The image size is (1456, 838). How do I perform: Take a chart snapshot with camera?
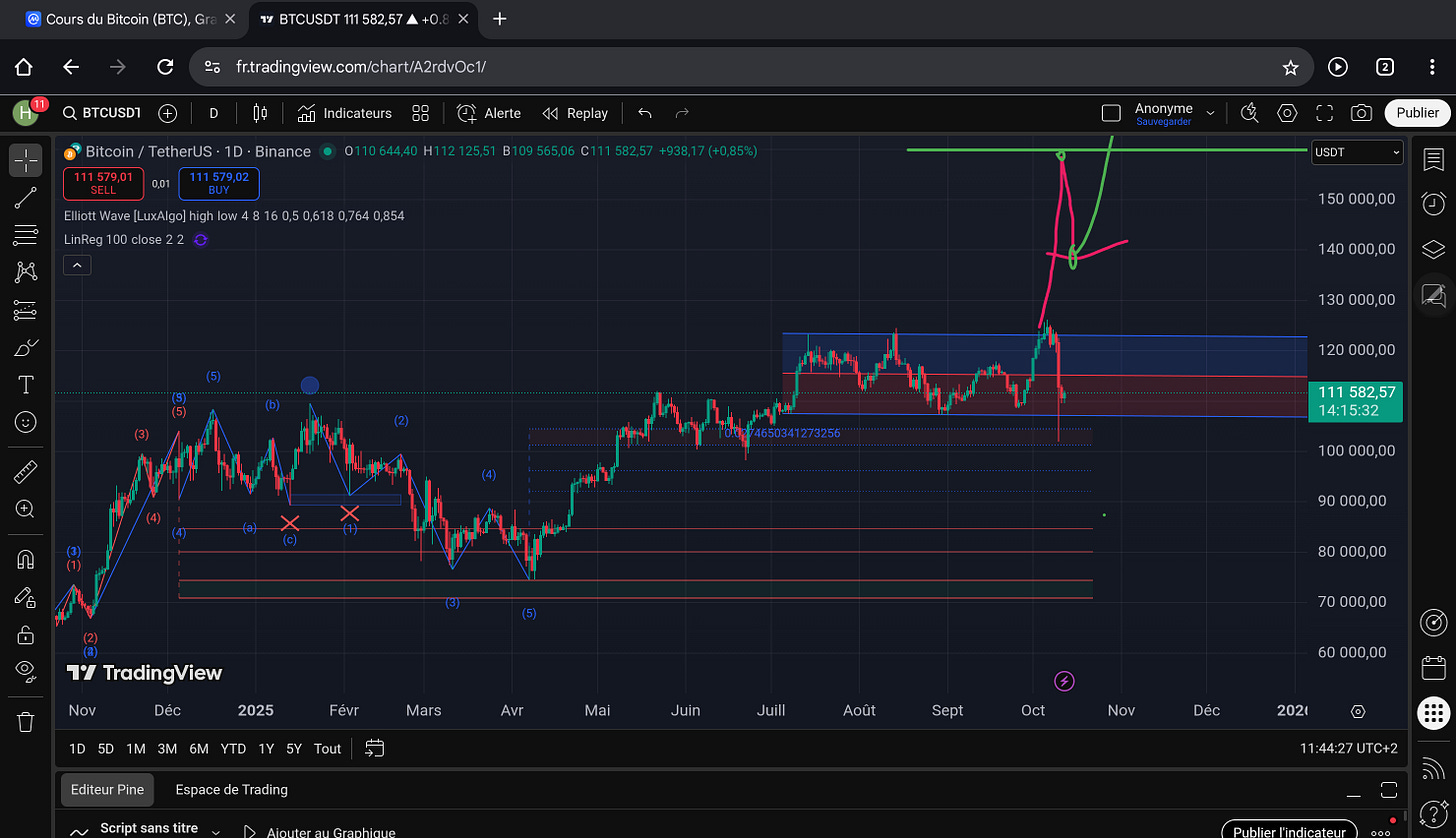pyautogui.click(x=1361, y=113)
